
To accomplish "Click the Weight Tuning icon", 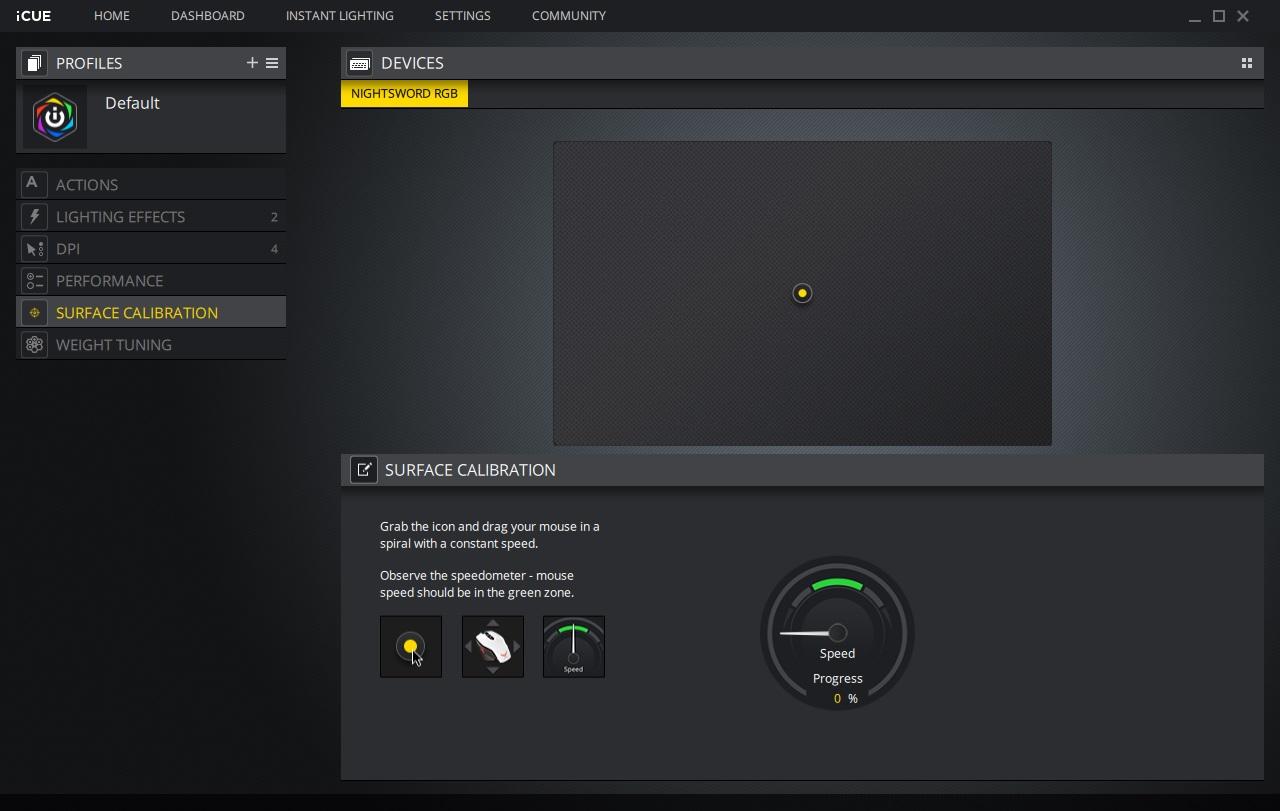I will [34, 344].
